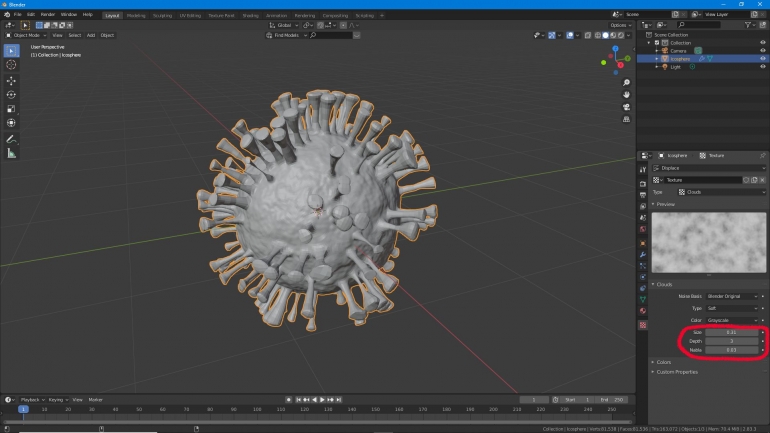The image size is (770, 433).
Task: Select the Move tool
Action: (x=11, y=81)
